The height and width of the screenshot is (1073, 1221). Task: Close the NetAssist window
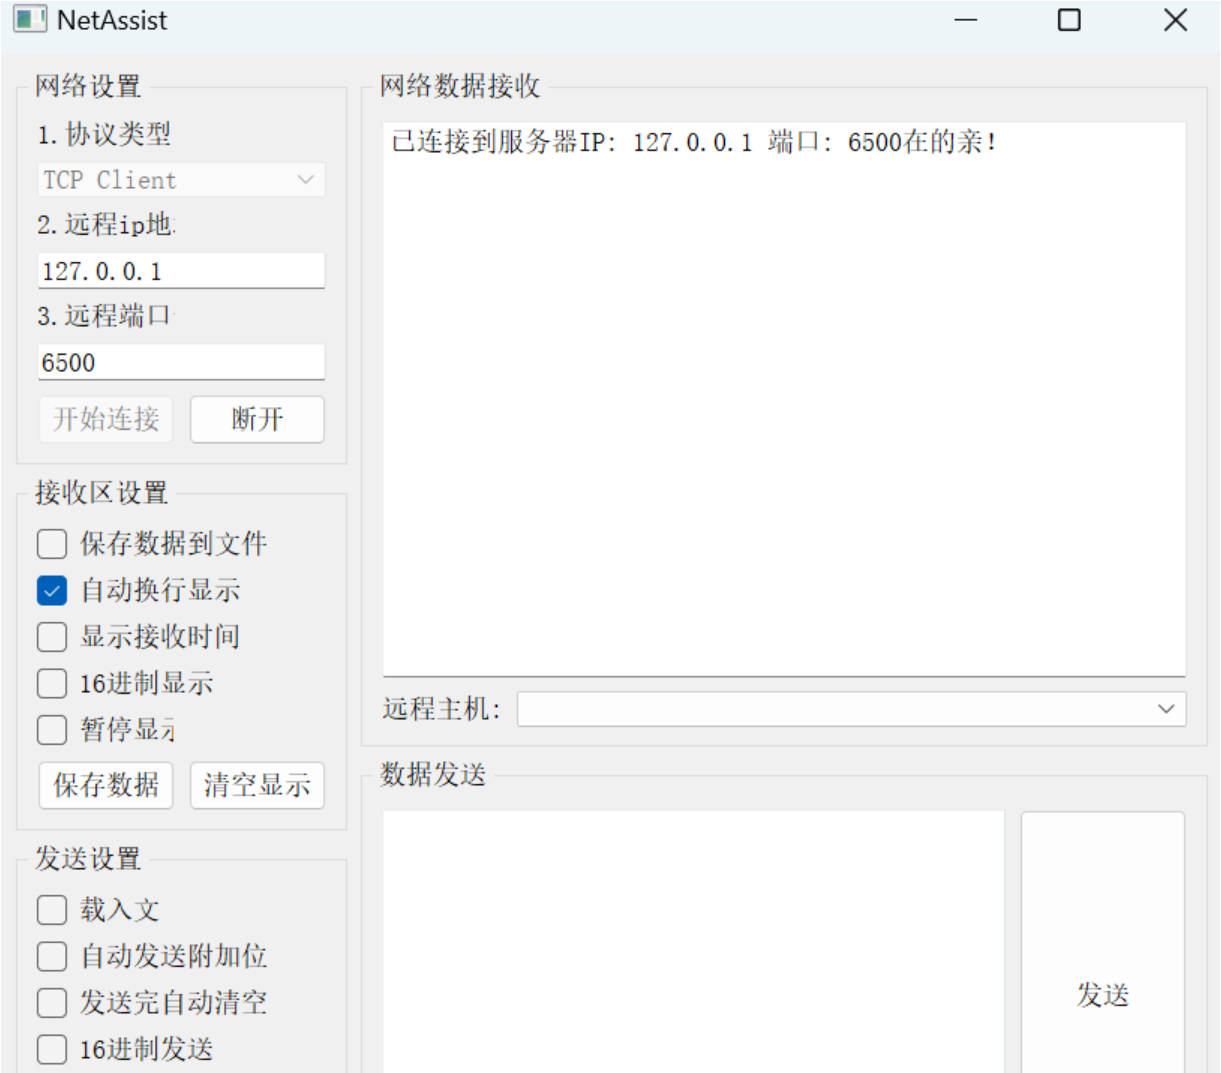(1176, 20)
